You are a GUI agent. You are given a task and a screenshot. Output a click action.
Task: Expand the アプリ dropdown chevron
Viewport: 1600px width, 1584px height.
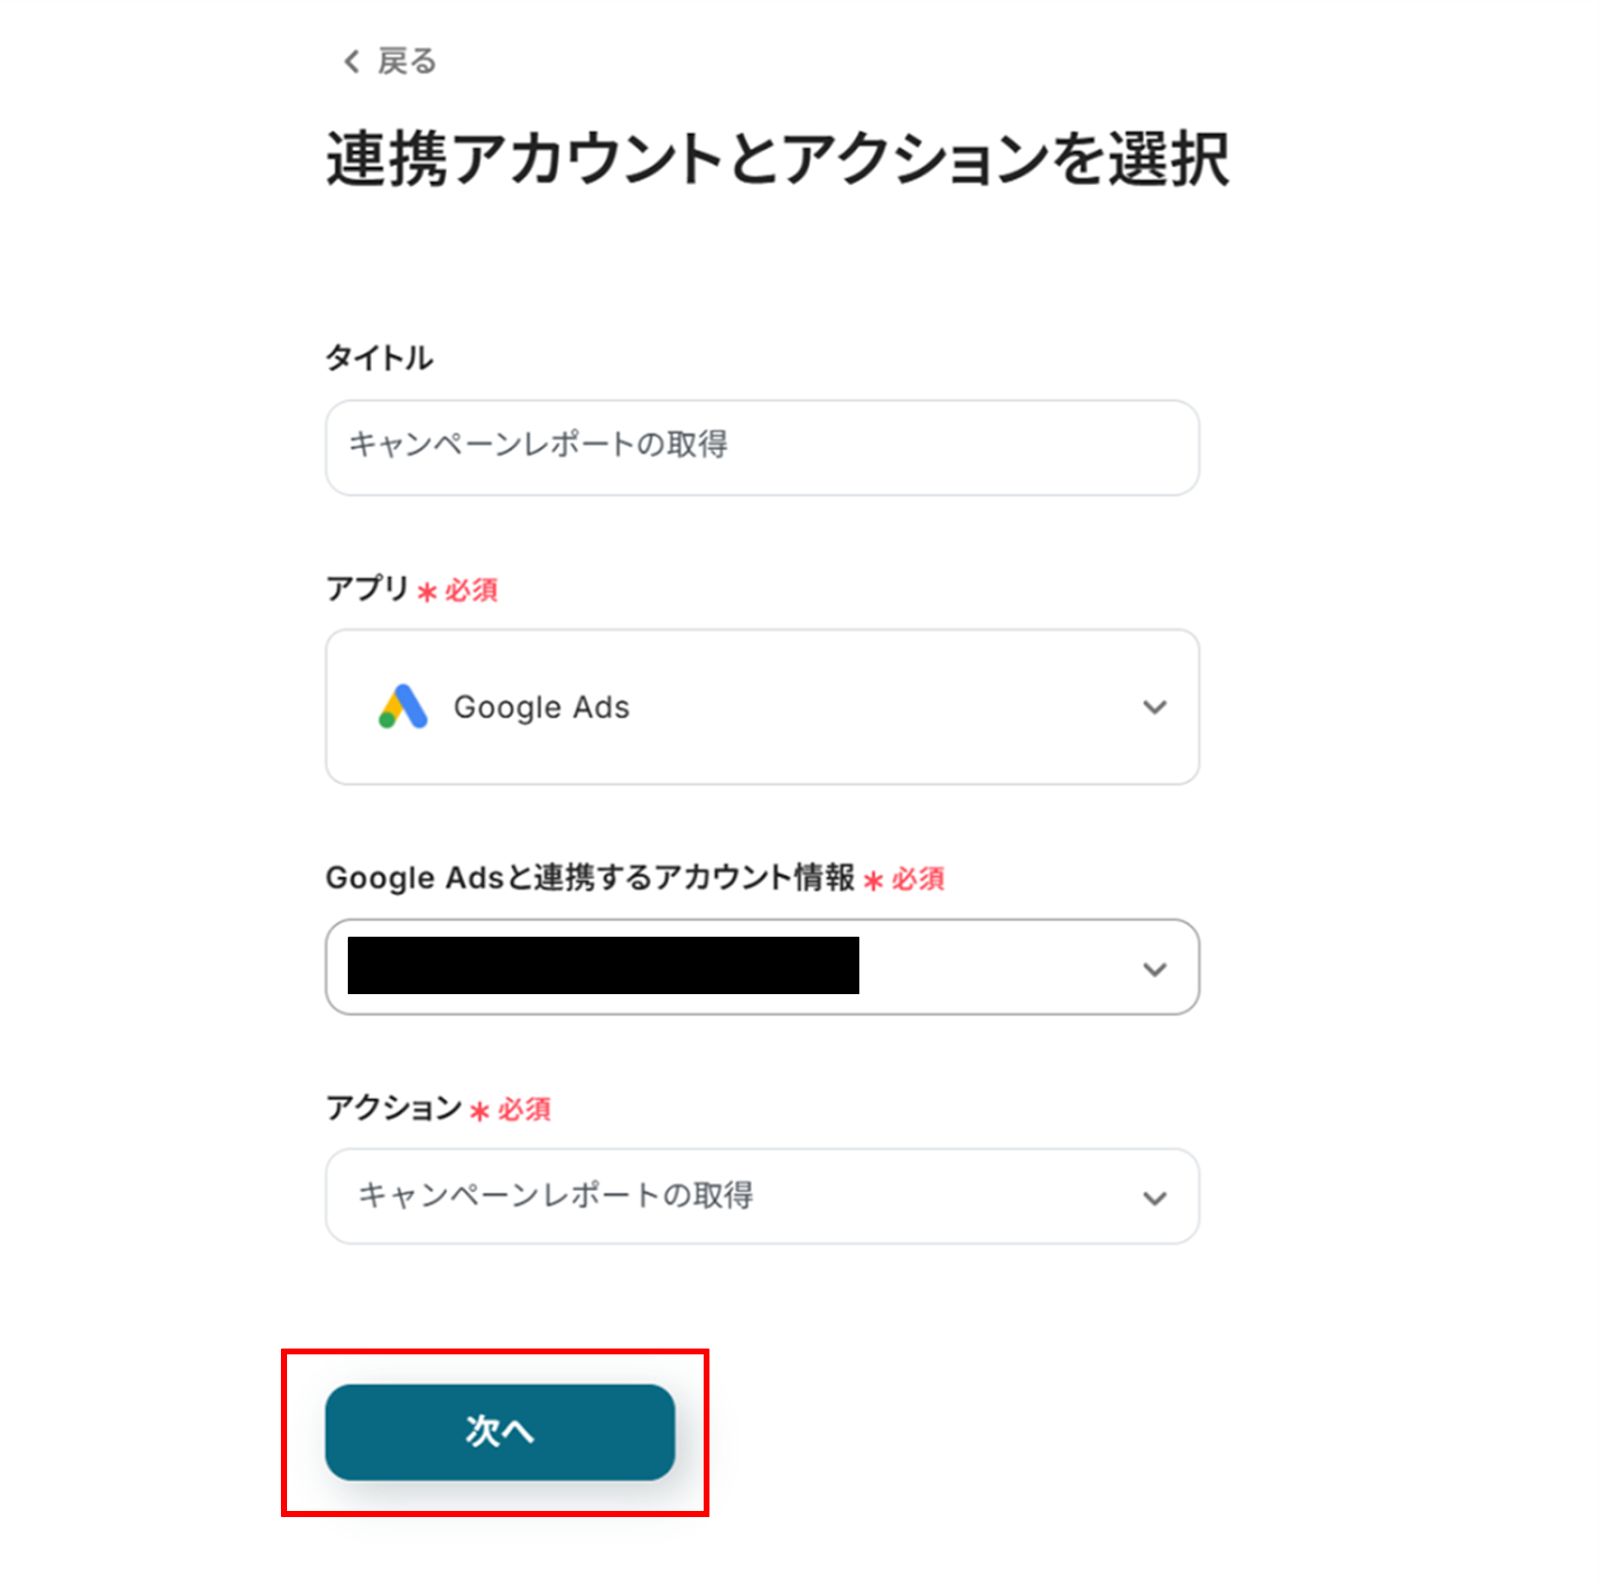(x=1154, y=707)
